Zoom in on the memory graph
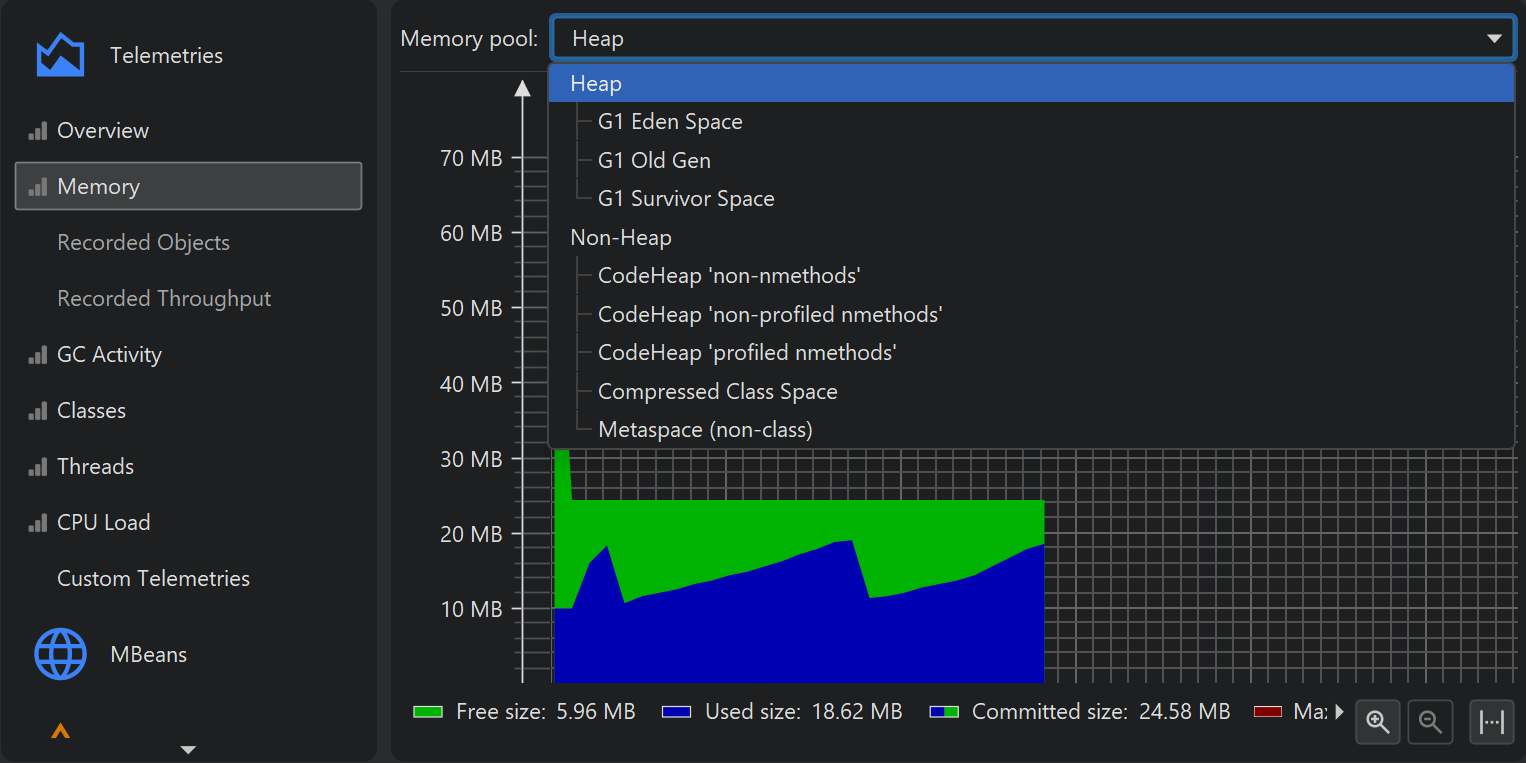The image size is (1526, 763). (x=1378, y=721)
